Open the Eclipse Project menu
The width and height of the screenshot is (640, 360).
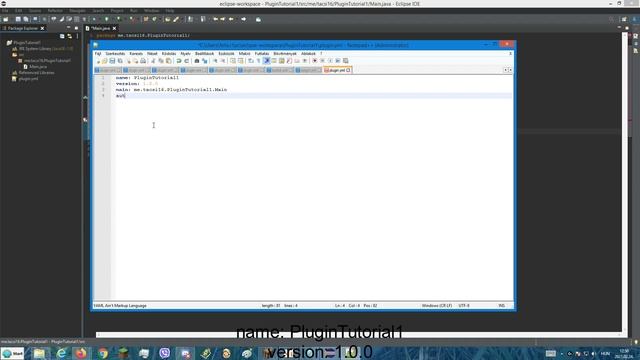click(x=117, y=11)
